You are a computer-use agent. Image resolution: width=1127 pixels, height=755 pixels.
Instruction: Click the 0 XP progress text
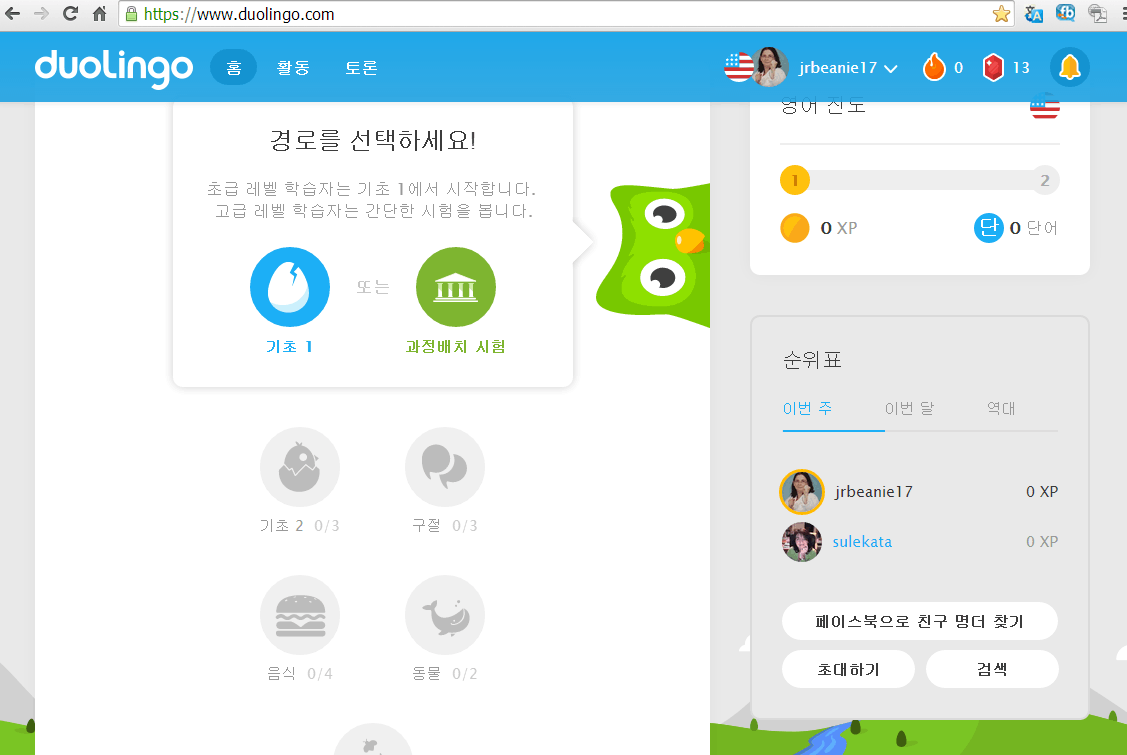pos(839,228)
